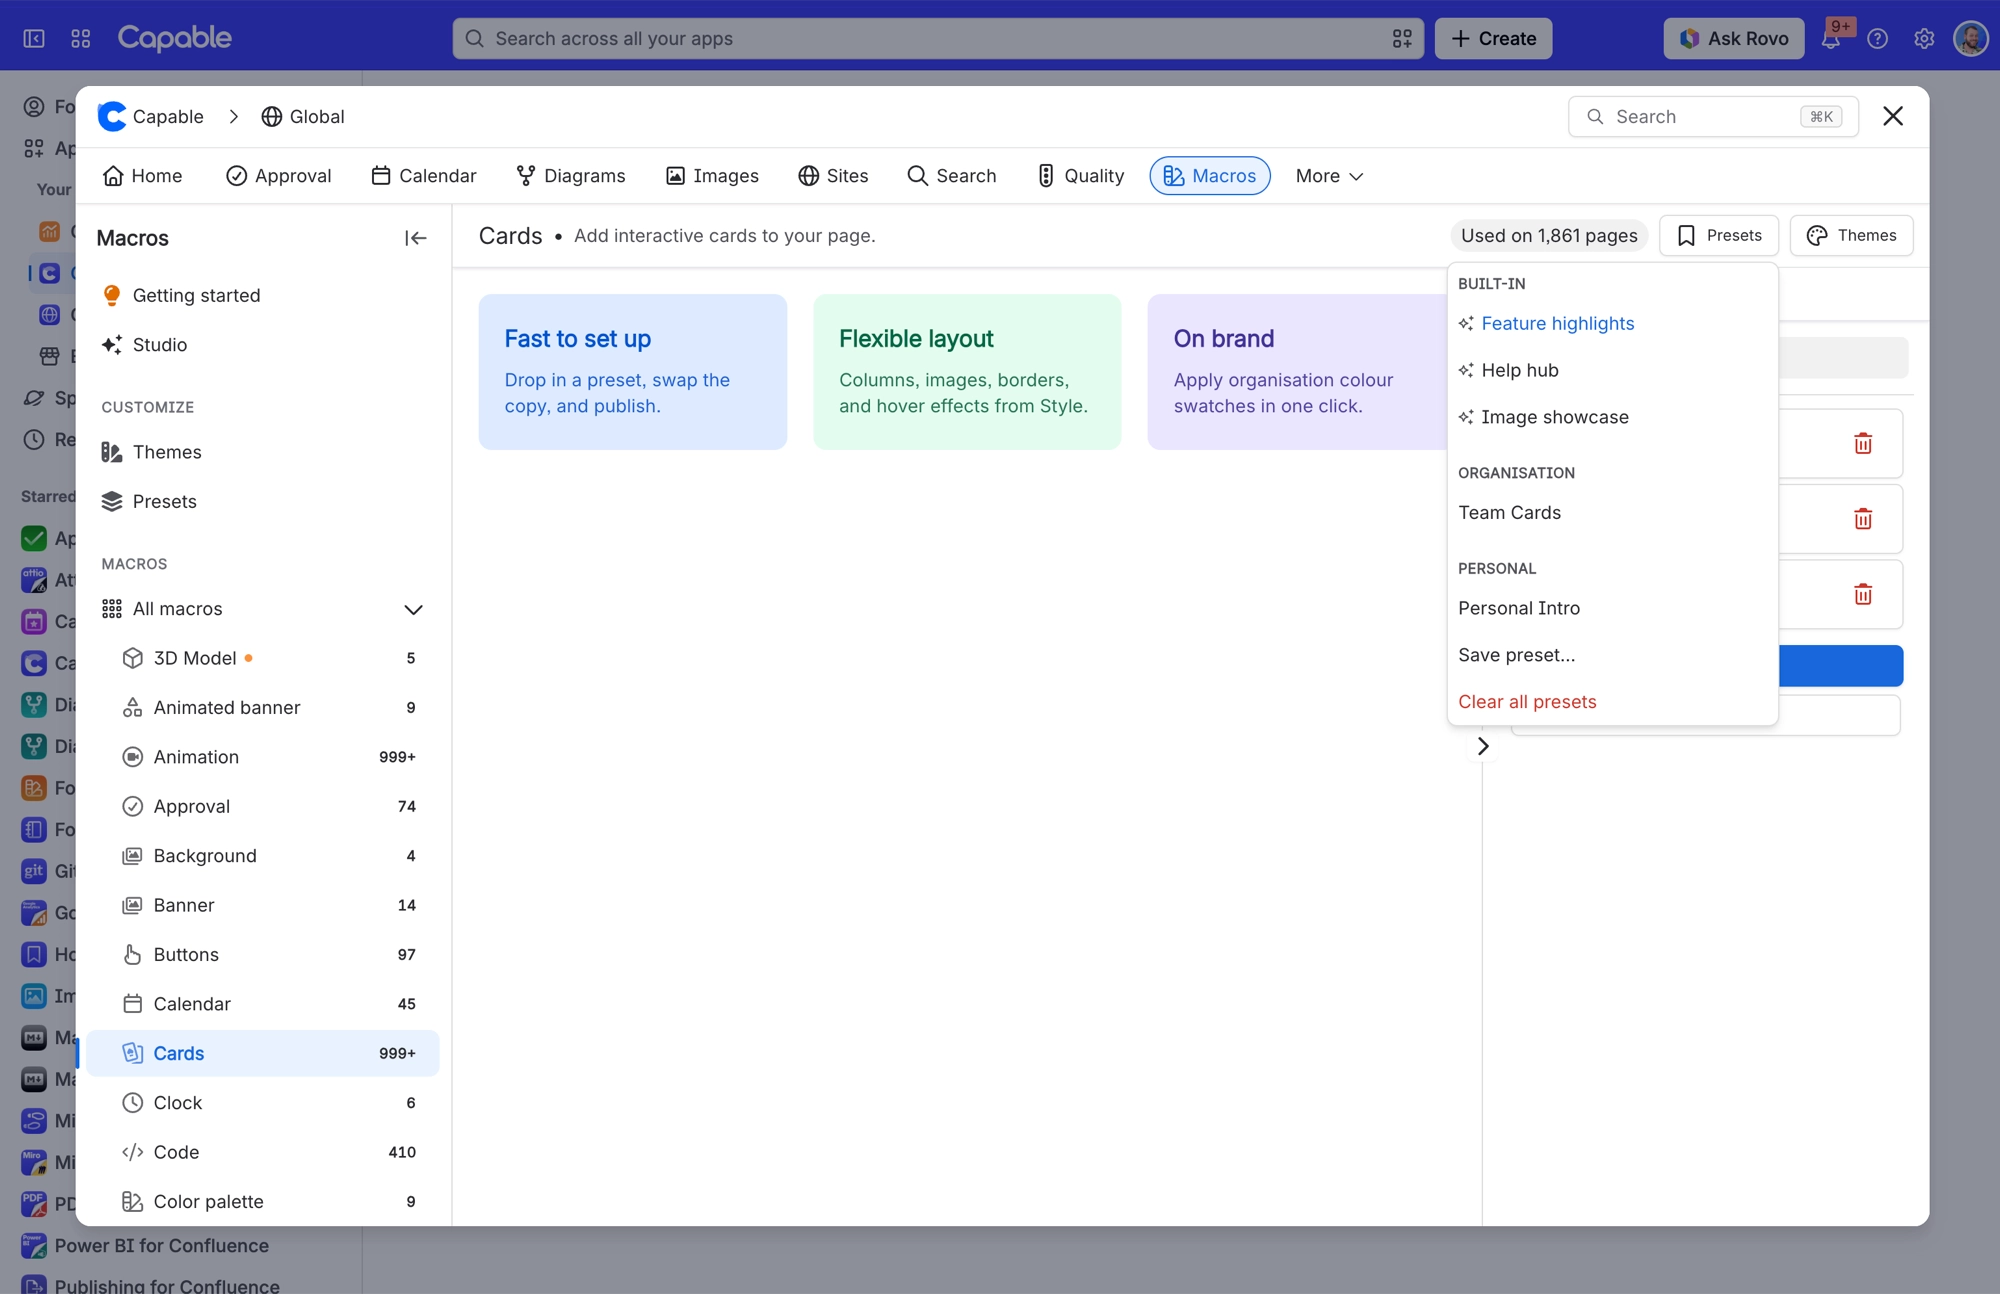Click Clear all presets
Viewport: 2000px width, 1294px height.
[1612, 702]
